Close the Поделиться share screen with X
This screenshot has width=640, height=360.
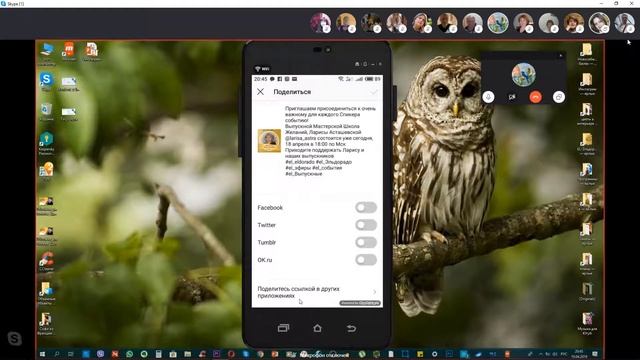tap(260, 92)
